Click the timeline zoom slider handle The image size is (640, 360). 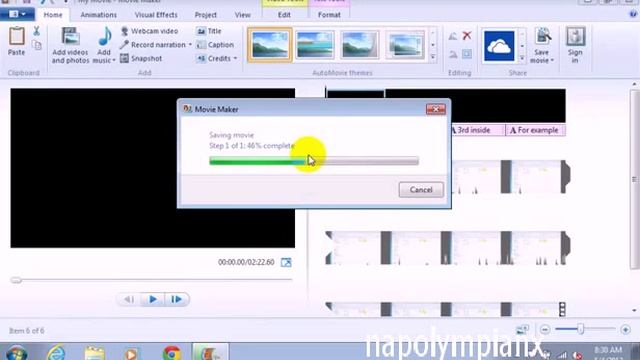coord(580,329)
